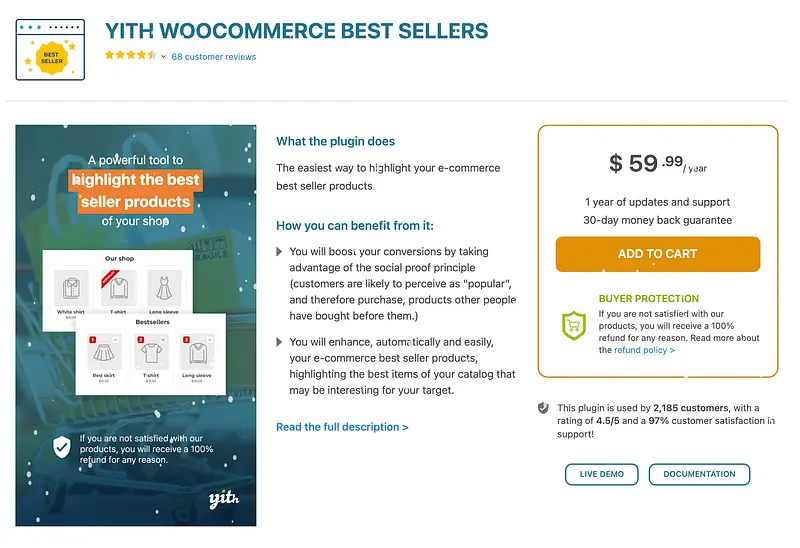Select the Red skirt bestseller icon
Screen dimensions: 800x548
(x=103, y=353)
